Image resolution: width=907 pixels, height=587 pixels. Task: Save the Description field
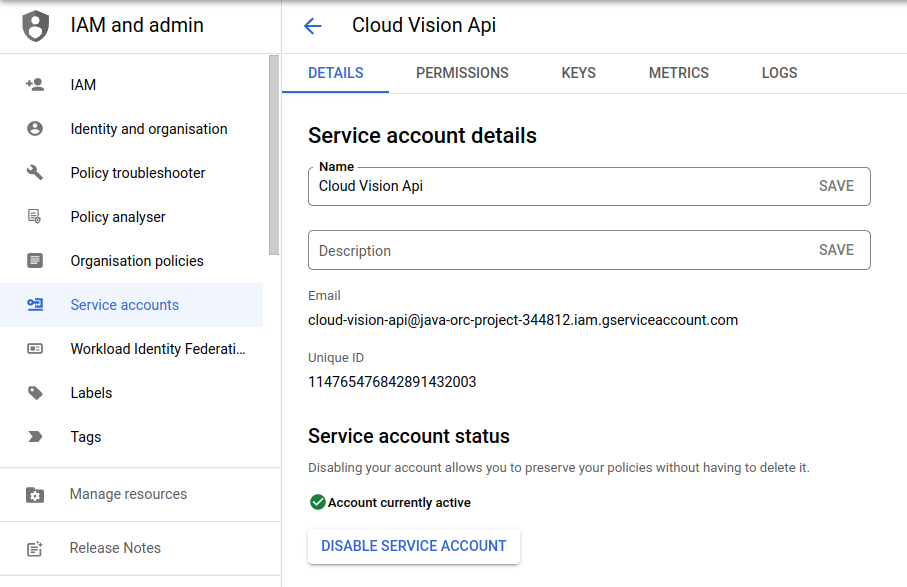836,250
